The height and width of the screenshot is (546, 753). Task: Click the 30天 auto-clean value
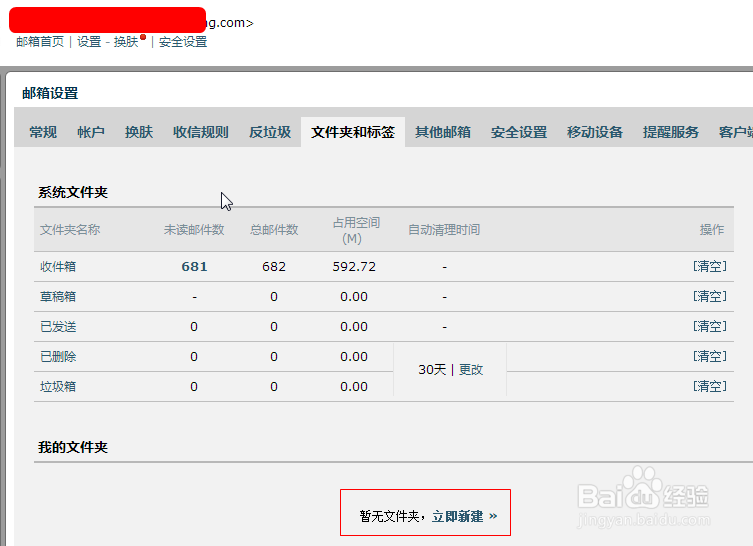(432, 369)
